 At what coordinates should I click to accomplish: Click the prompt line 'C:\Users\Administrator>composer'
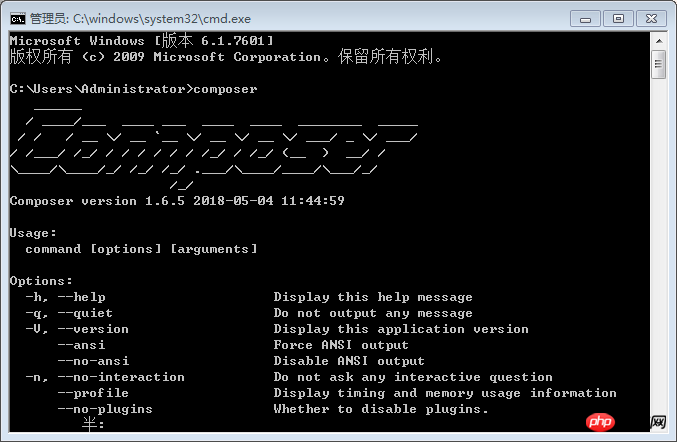point(133,89)
